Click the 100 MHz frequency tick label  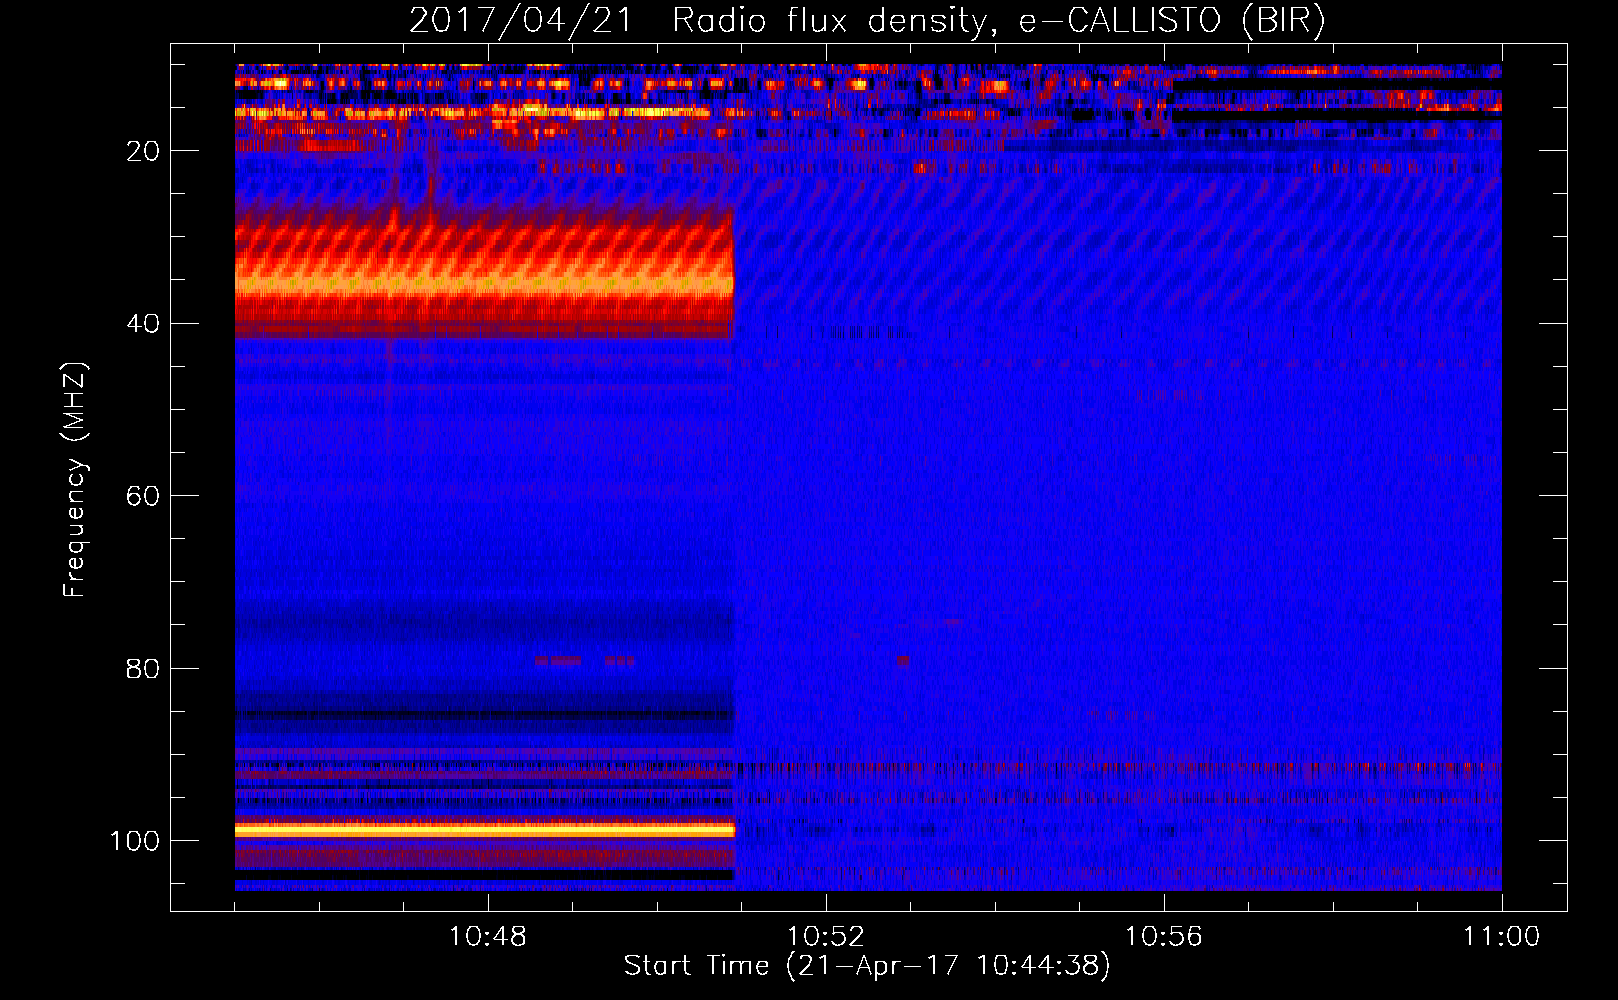pos(135,841)
